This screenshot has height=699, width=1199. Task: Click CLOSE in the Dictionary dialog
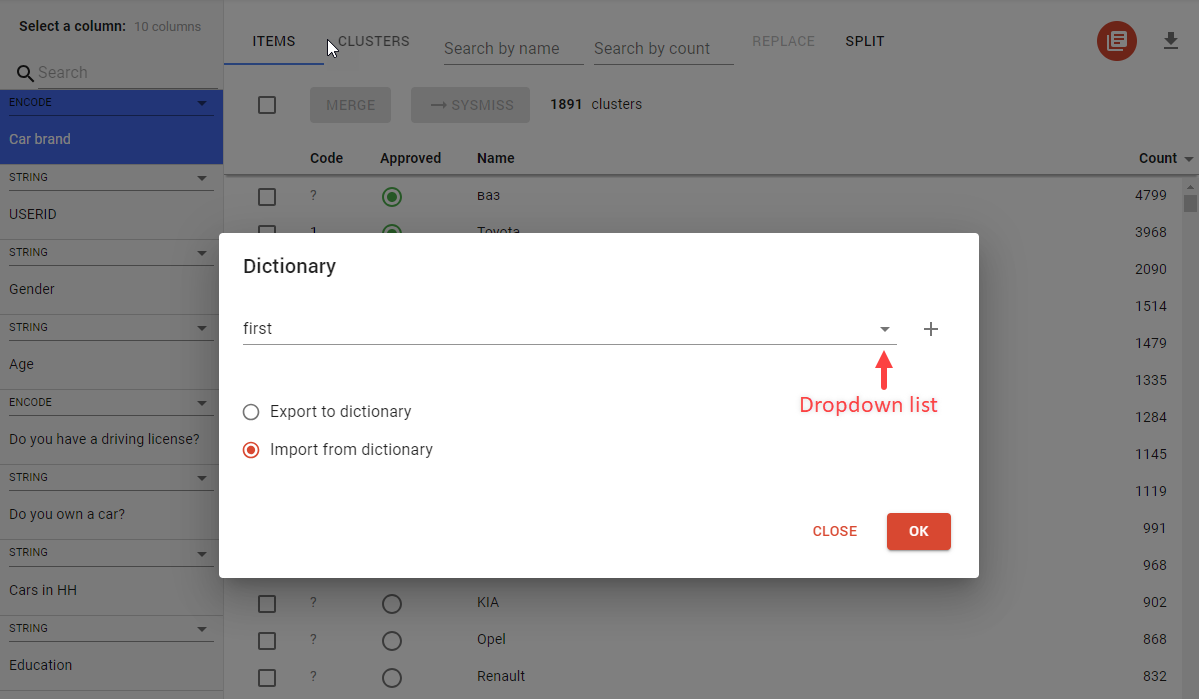(x=834, y=531)
